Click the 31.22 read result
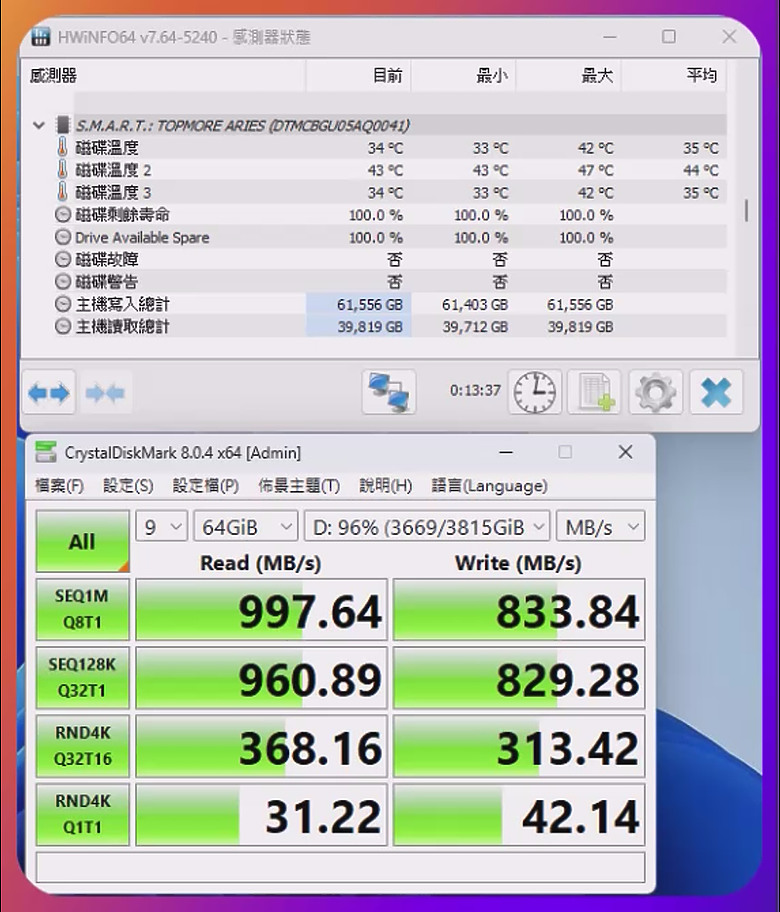This screenshot has width=780, height=912. point(261,814)
